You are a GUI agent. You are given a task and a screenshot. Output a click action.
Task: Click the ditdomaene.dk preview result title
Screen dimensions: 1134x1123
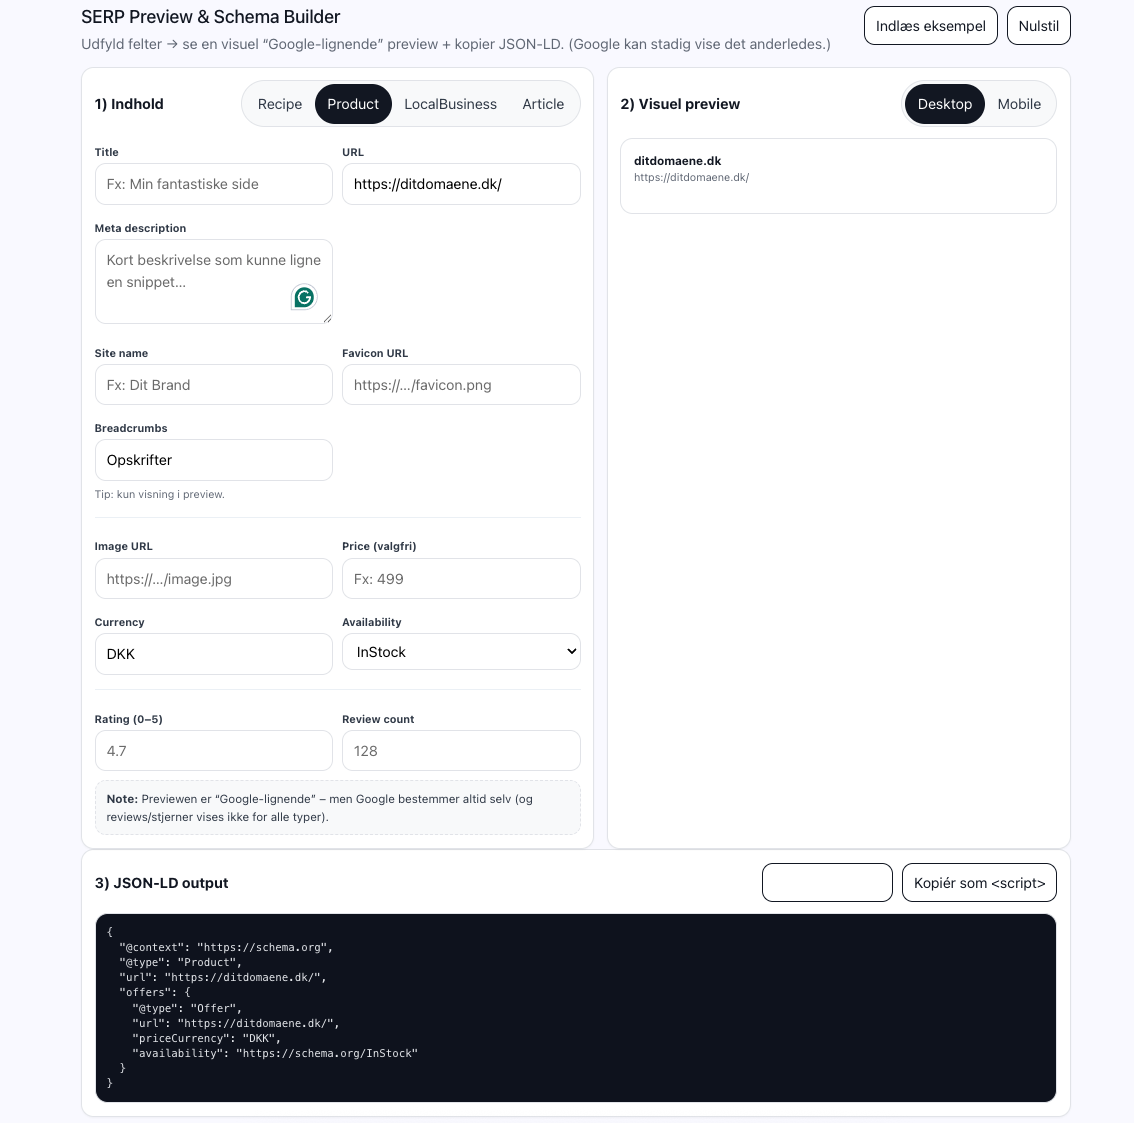pos(677,161)
